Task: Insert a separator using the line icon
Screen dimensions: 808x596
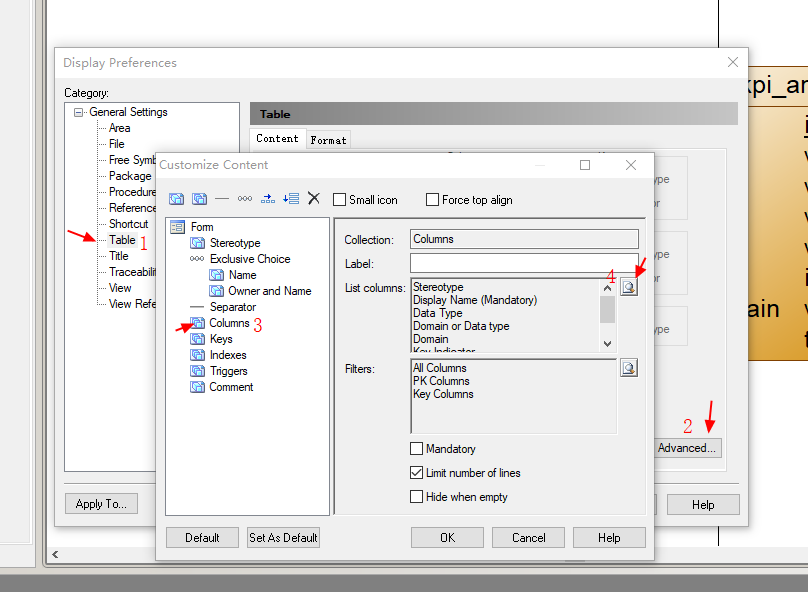Action: point(221,198)
